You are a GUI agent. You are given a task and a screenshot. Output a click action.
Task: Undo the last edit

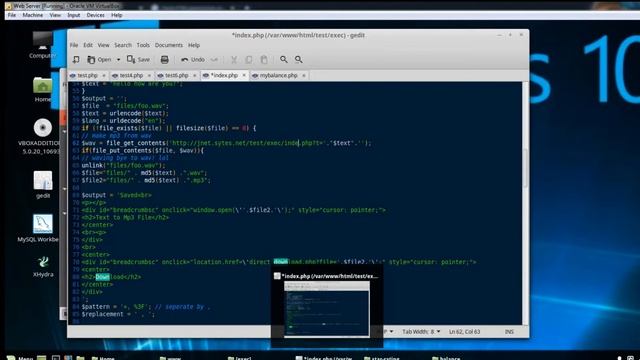(193, 60)
